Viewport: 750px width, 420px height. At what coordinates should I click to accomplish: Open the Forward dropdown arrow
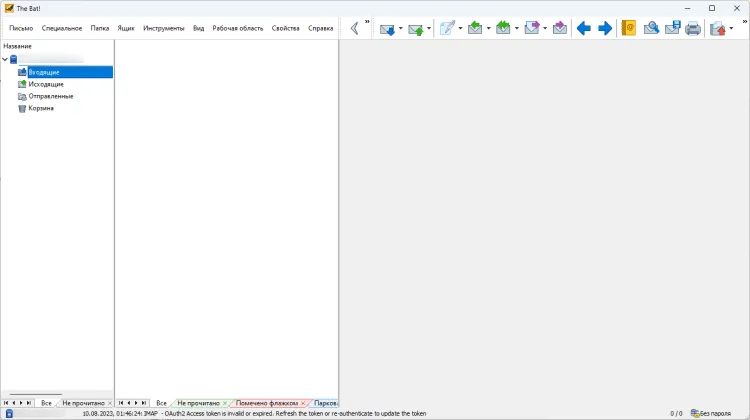(x=545, y=29)
